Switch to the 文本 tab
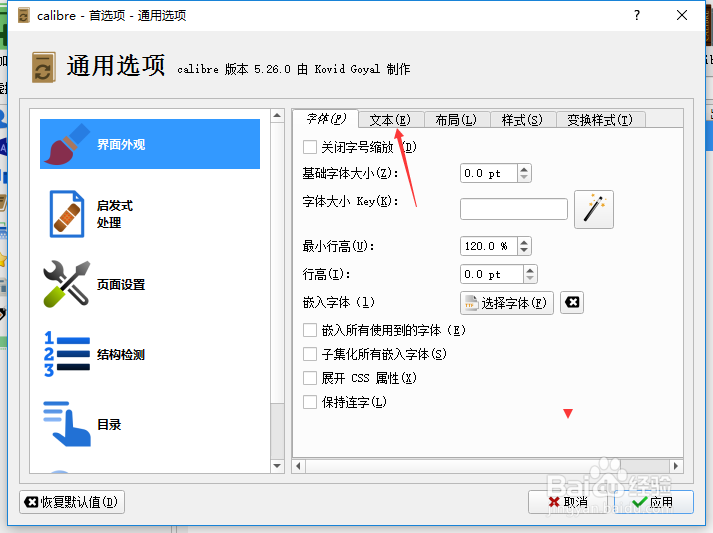The height and width of the screenshot is (533, 713). tap(391, 120)
